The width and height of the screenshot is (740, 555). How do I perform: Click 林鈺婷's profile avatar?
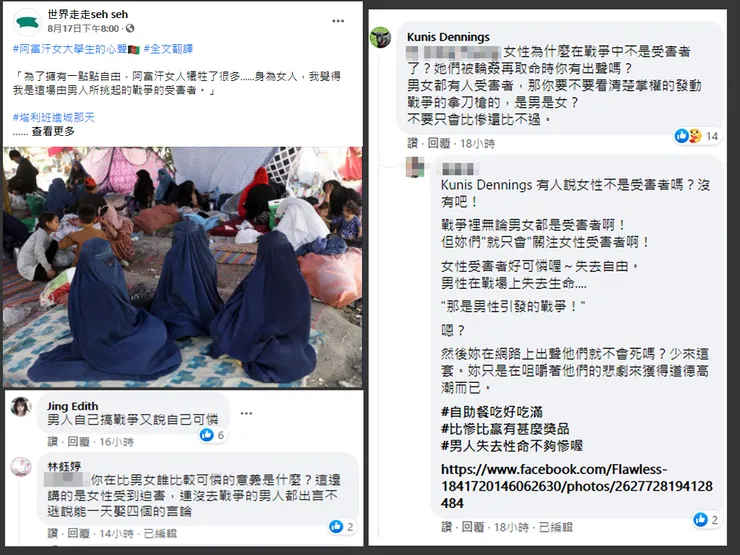(x=21, y=467)
